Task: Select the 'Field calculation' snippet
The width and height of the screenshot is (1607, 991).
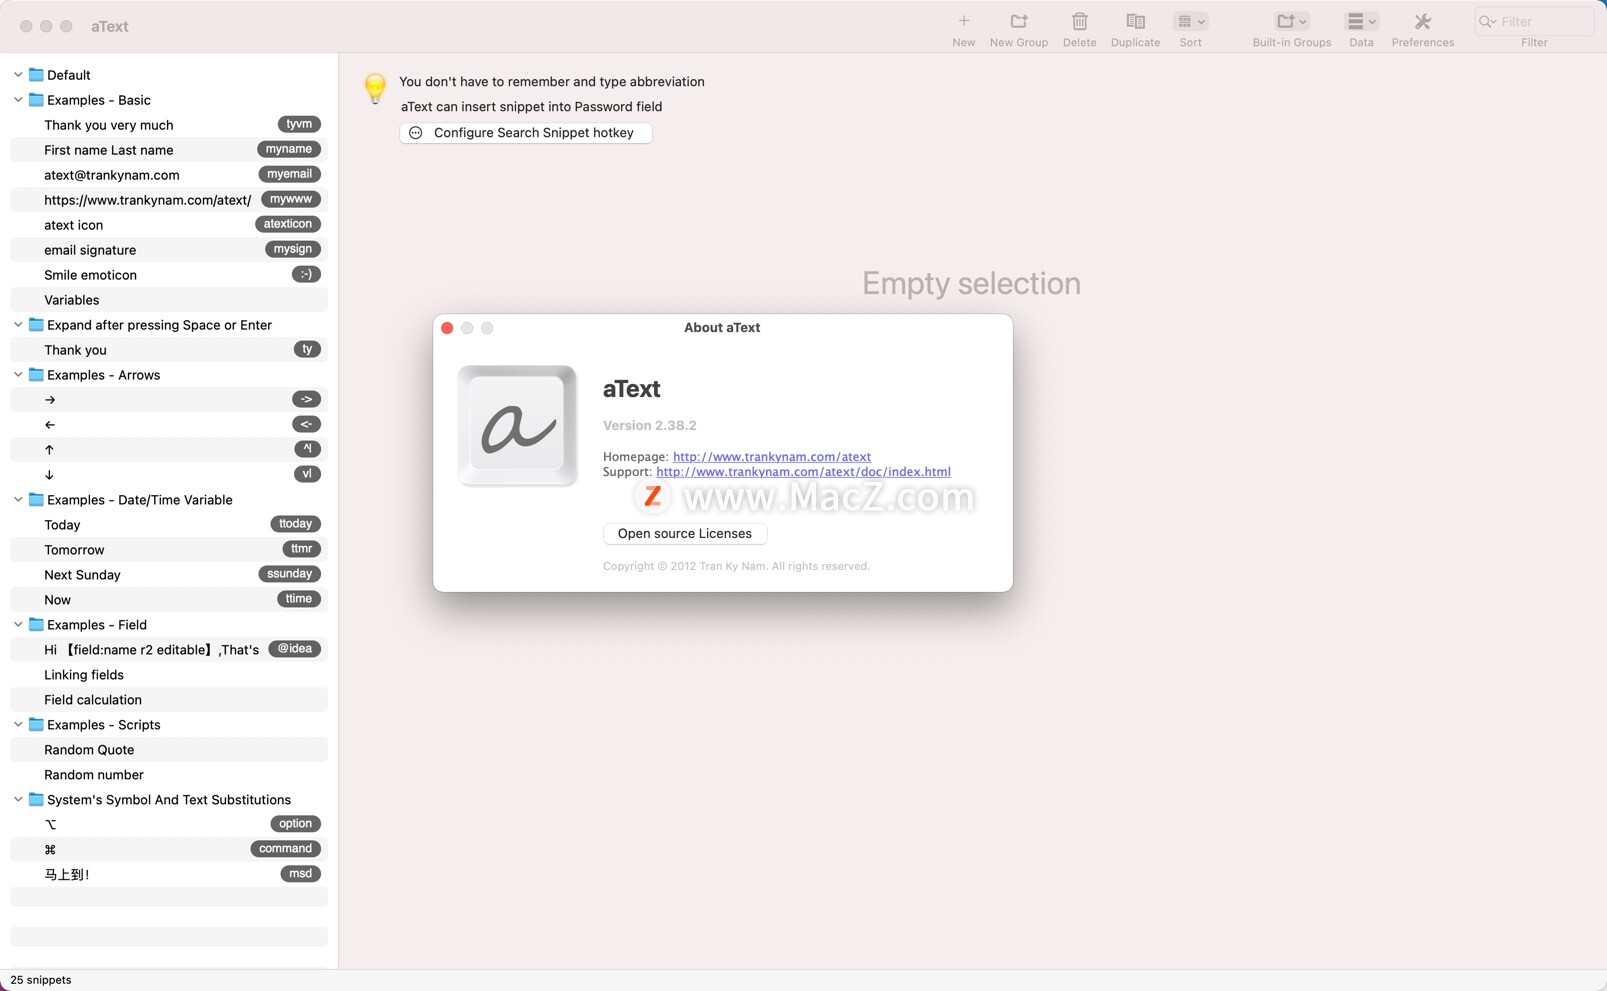Action: 169,700
